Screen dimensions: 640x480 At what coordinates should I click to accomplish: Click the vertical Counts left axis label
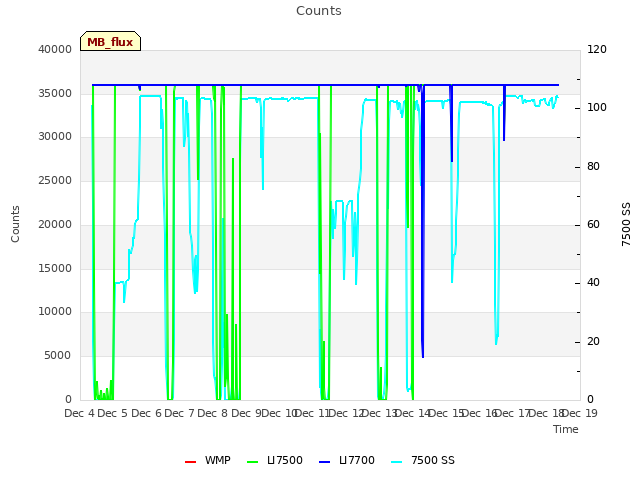point(15,224)
